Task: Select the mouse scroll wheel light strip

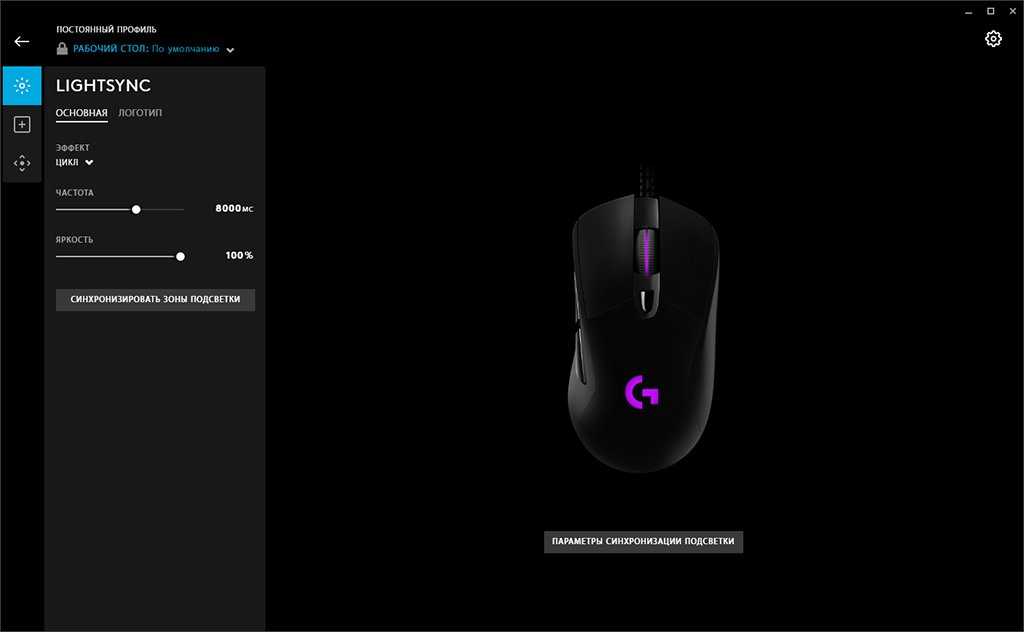Action: 646,251
